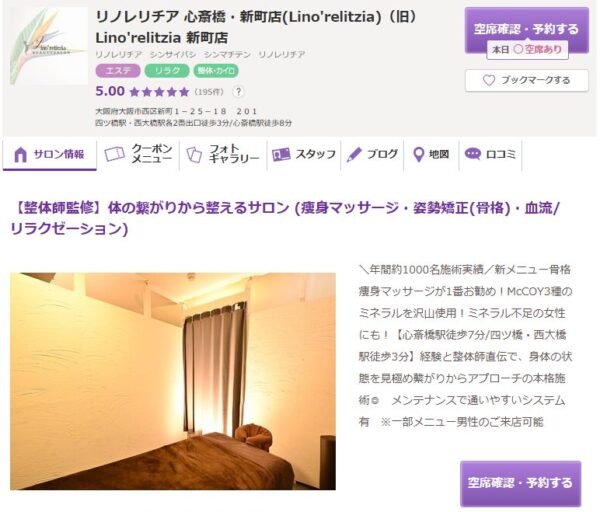Click the ブックマークする button
The height and width of the screenshot is (512, 600).
[x=527, y=80]
